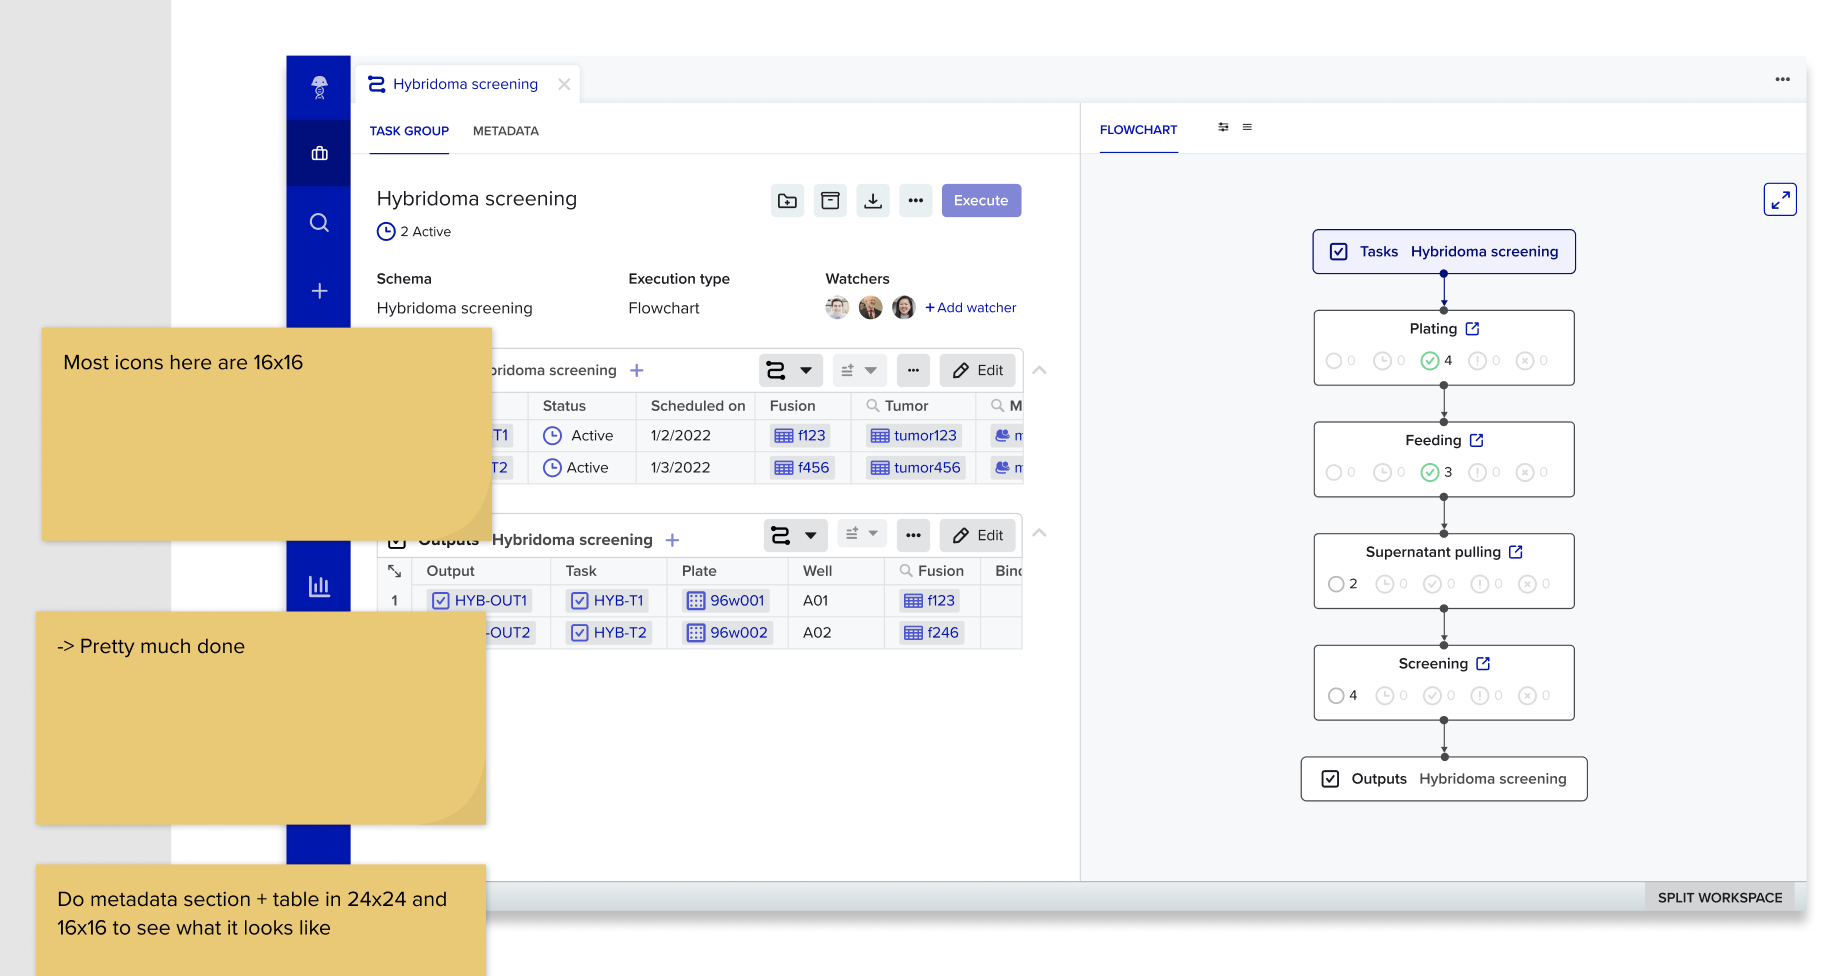This screenshot has width=1828, height=976.
Task: Click the flowchart list view icon
Action: 1247,127
